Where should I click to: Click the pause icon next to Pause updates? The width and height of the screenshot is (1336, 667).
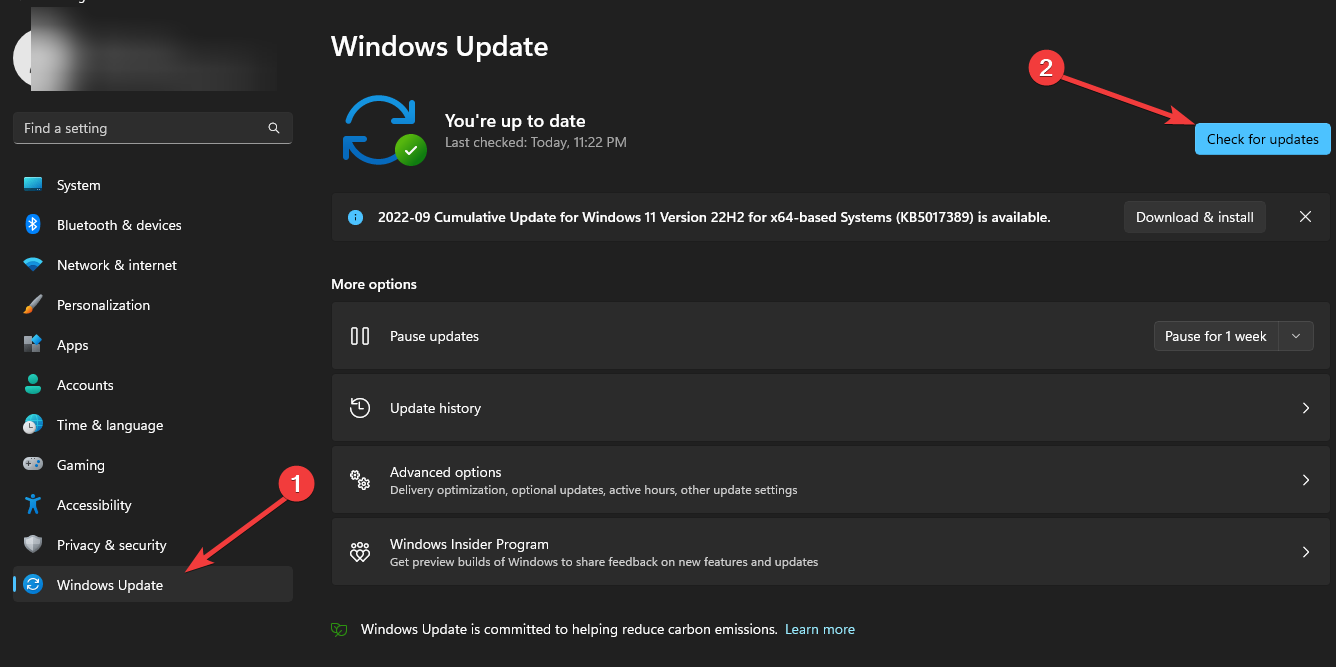point(360,336)
